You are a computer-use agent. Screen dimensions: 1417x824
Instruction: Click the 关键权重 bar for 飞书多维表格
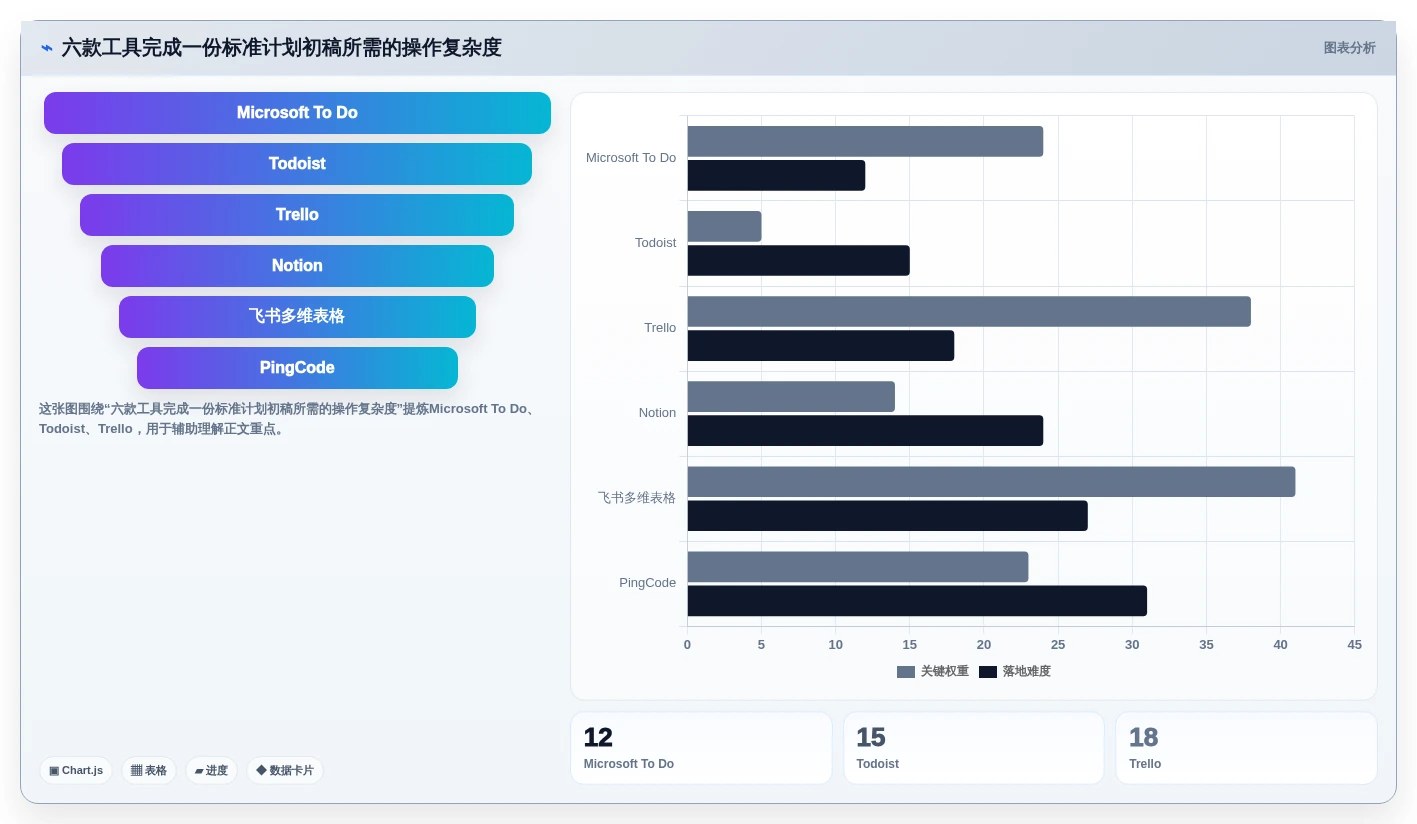[x=991, y=482]
